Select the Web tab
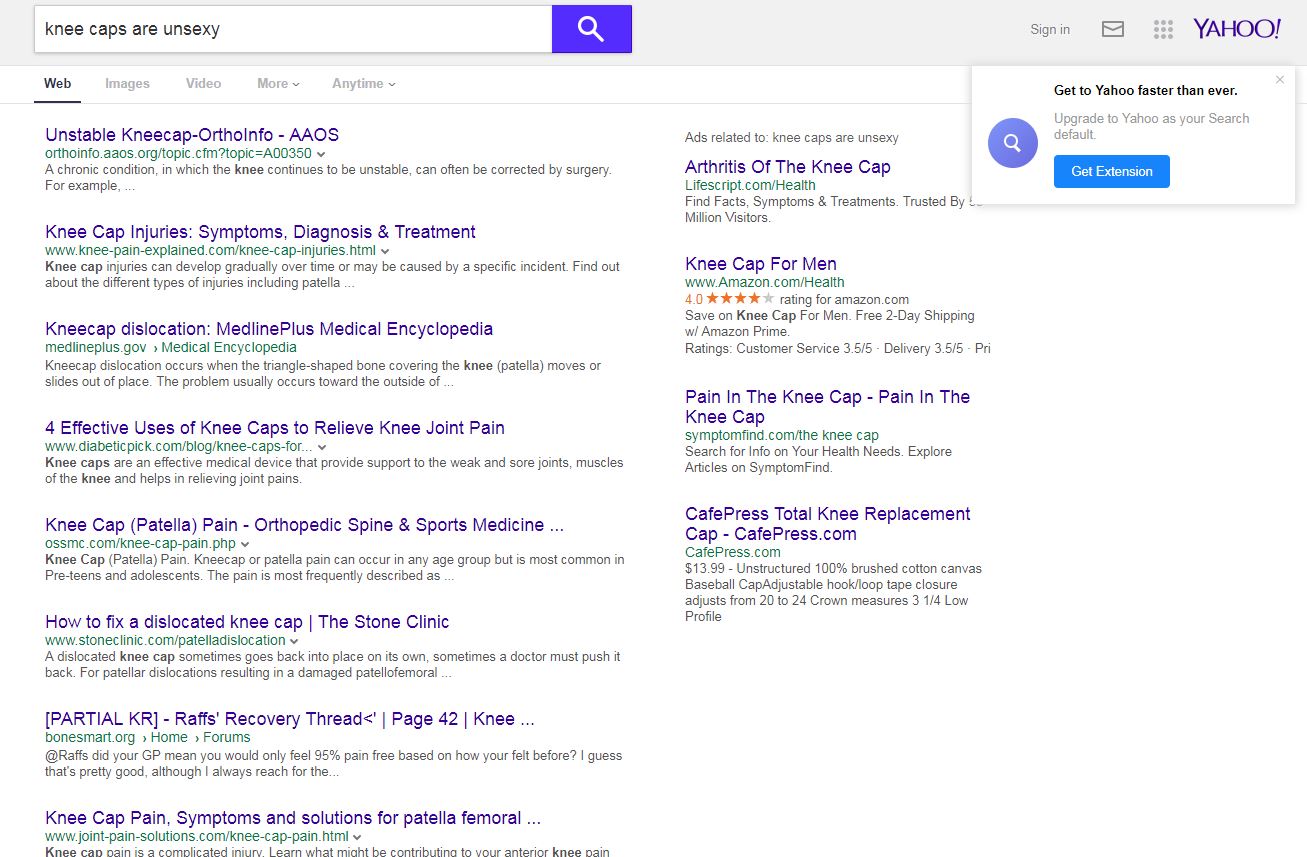The width and height of the screenshot is (1307, 857). click(x=58, y=84)
